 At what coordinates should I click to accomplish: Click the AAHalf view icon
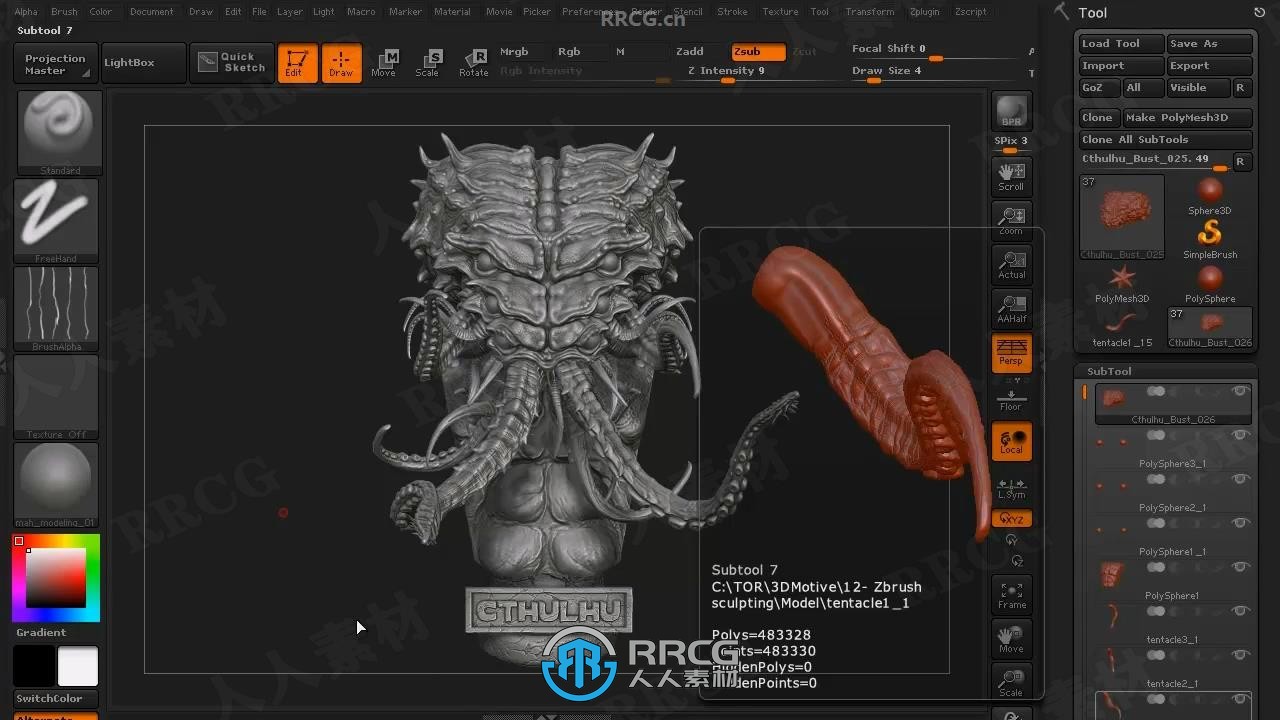(x=1012, y=309)
